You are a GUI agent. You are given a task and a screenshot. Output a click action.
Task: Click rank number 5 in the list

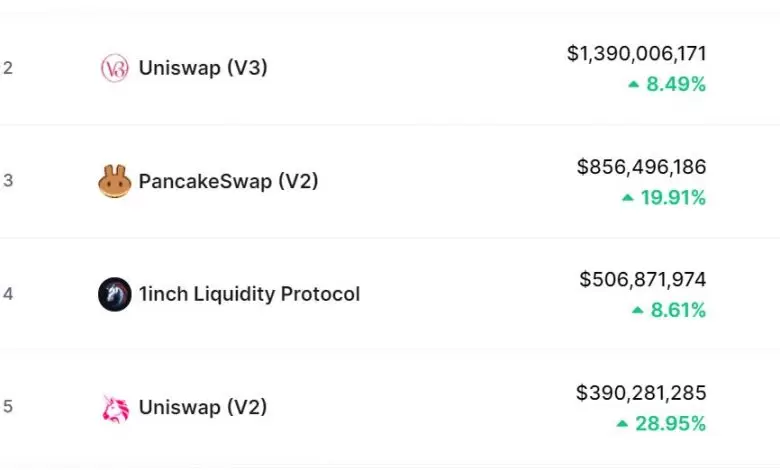coord(8,408)
